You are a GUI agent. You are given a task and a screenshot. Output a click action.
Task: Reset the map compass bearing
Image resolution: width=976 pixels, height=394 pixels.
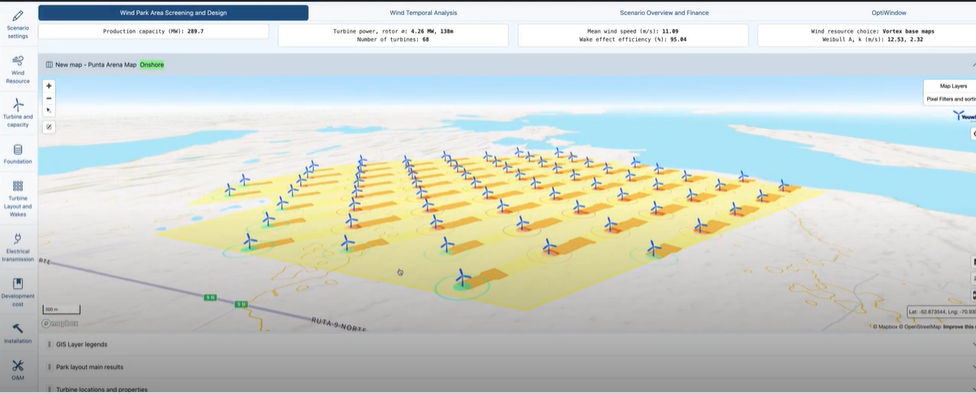coord(49,110)
